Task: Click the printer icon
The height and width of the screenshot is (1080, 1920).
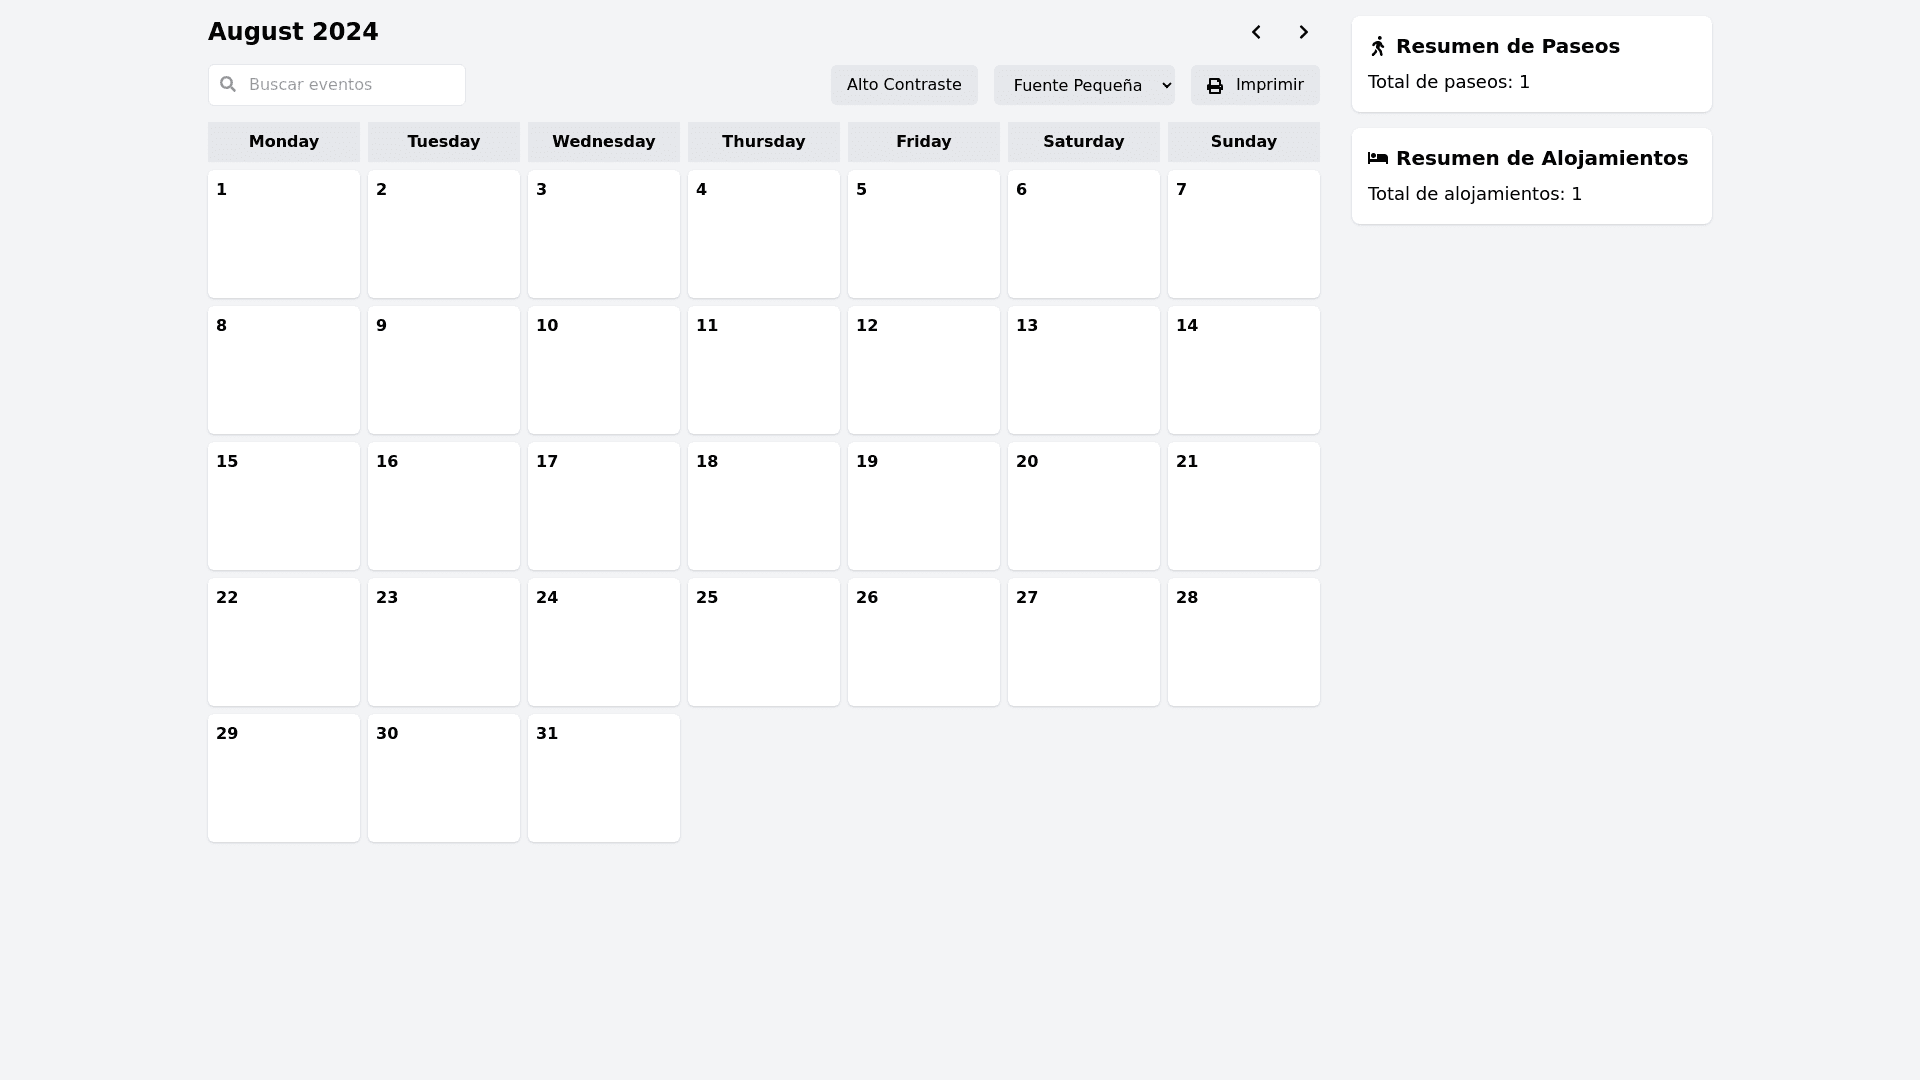Action: click(1214, 86)
